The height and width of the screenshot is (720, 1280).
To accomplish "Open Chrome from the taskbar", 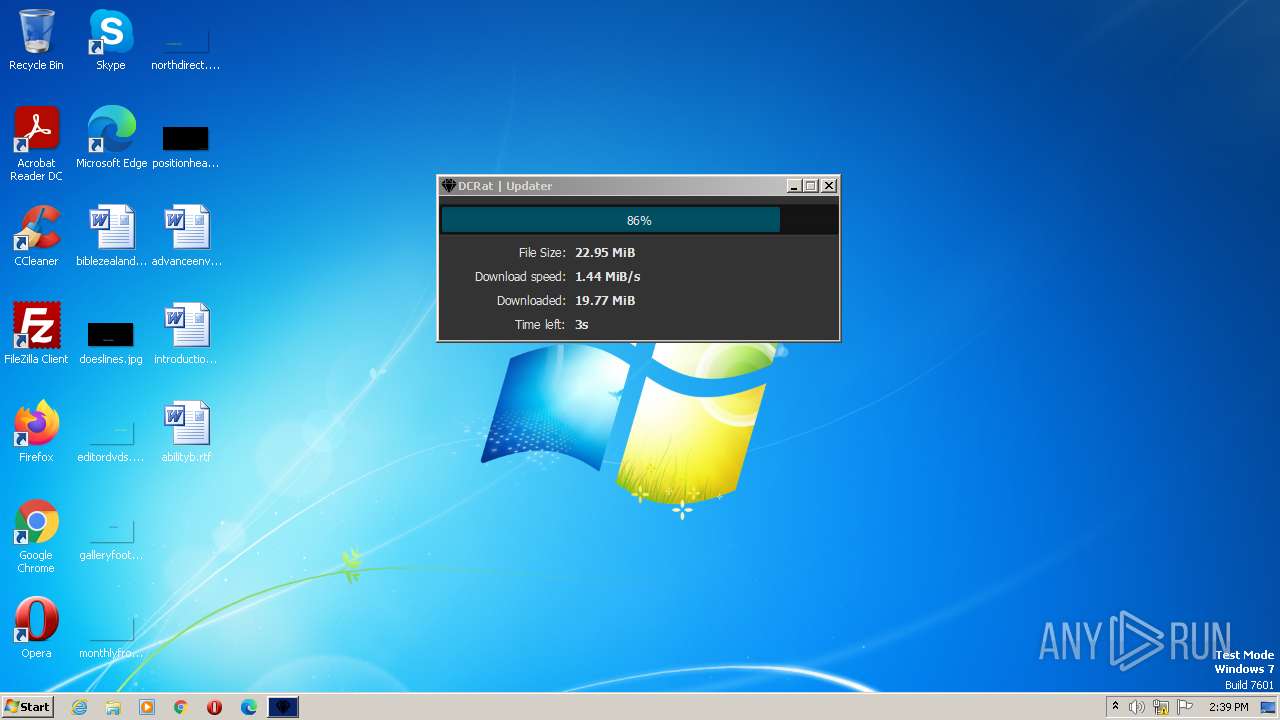I will 181,707.
